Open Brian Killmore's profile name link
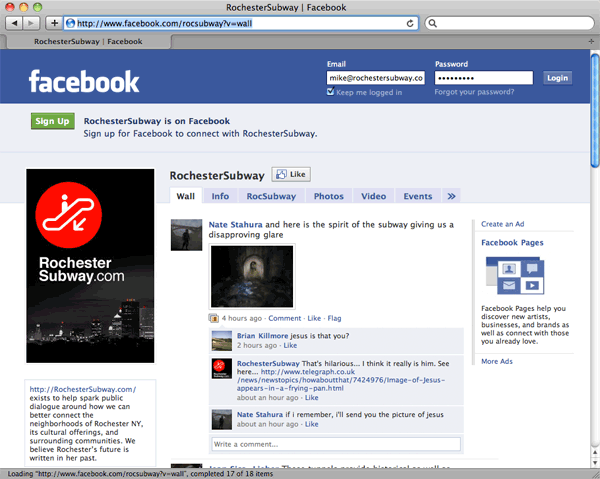Image resolution: width=600 pixels, height=479 pixels. click(262, 336)
